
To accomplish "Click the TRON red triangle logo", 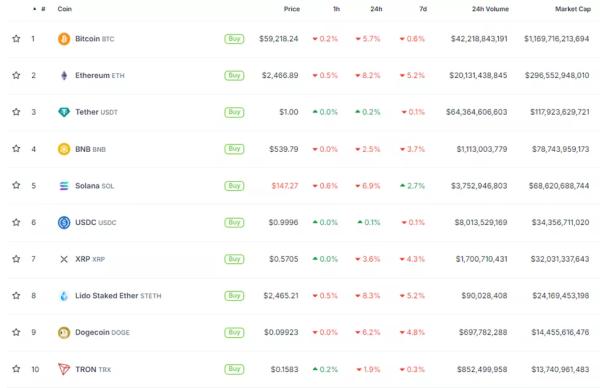I will click(64, 369).
